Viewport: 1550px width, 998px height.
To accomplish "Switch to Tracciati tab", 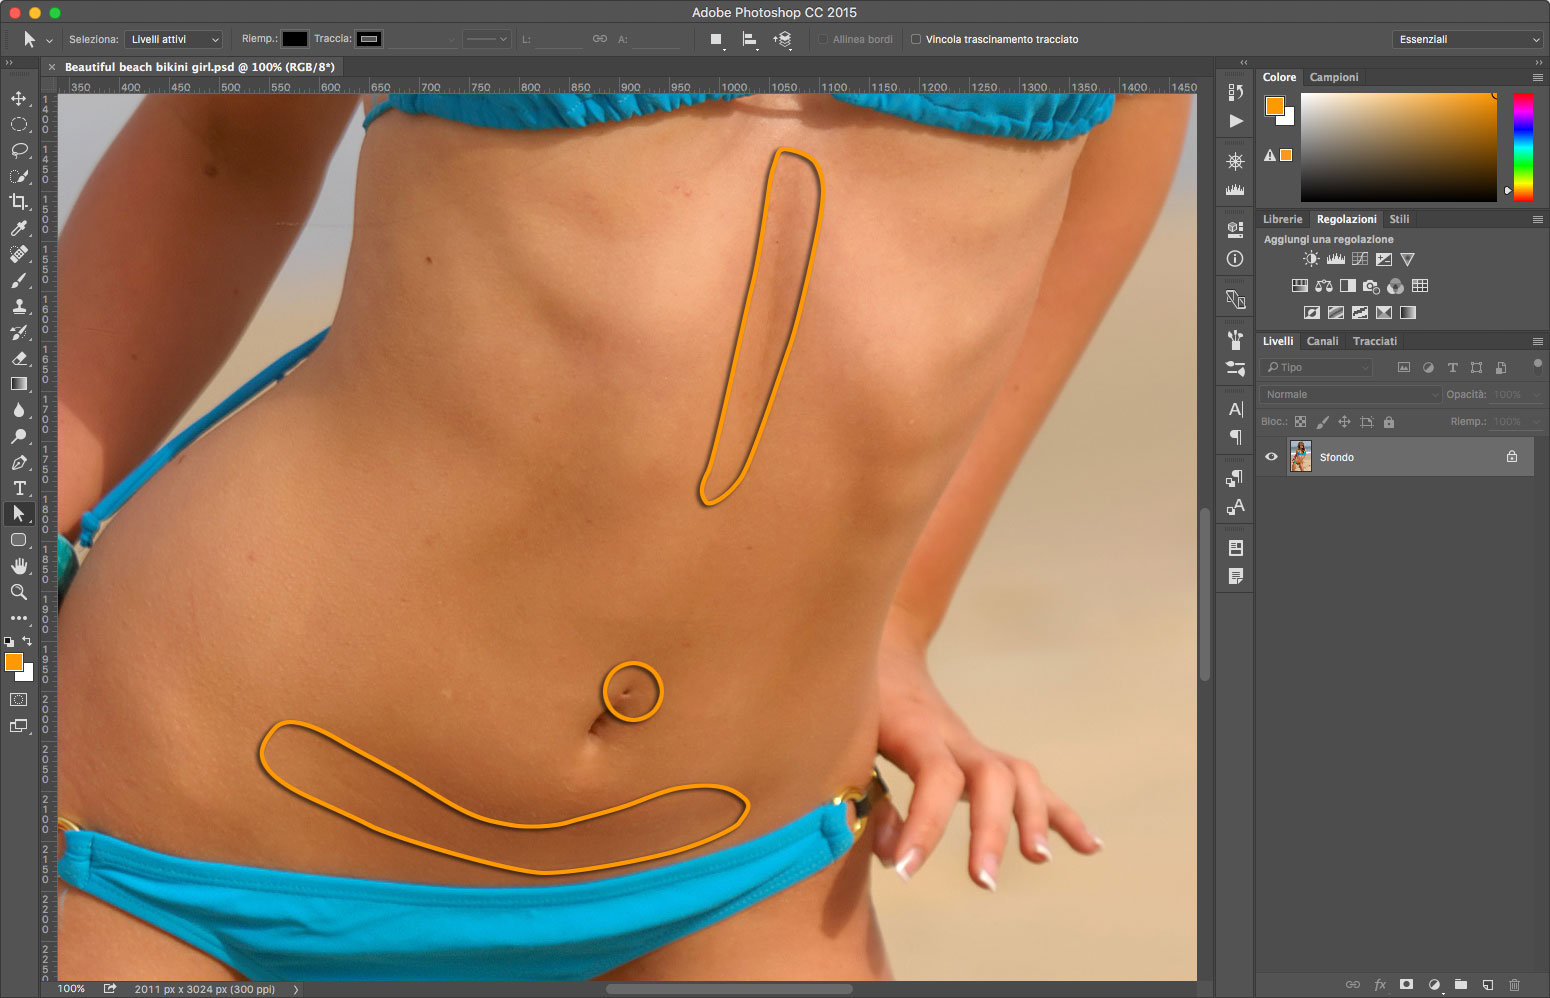I will (1375, 341).
